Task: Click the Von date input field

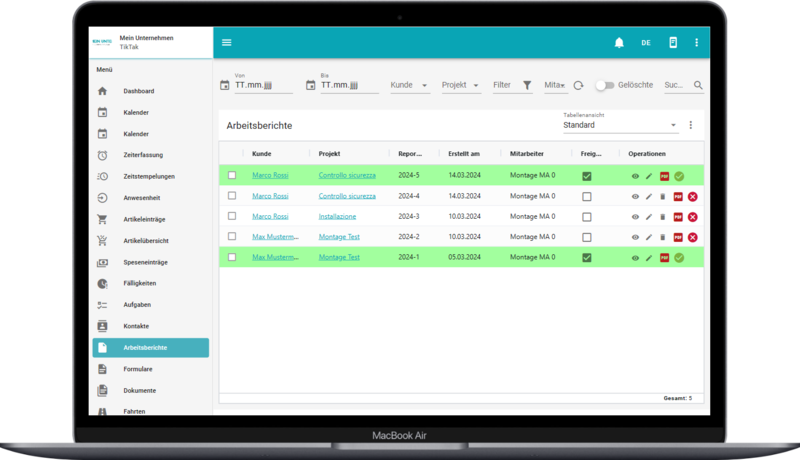Action: coord(262,86)
